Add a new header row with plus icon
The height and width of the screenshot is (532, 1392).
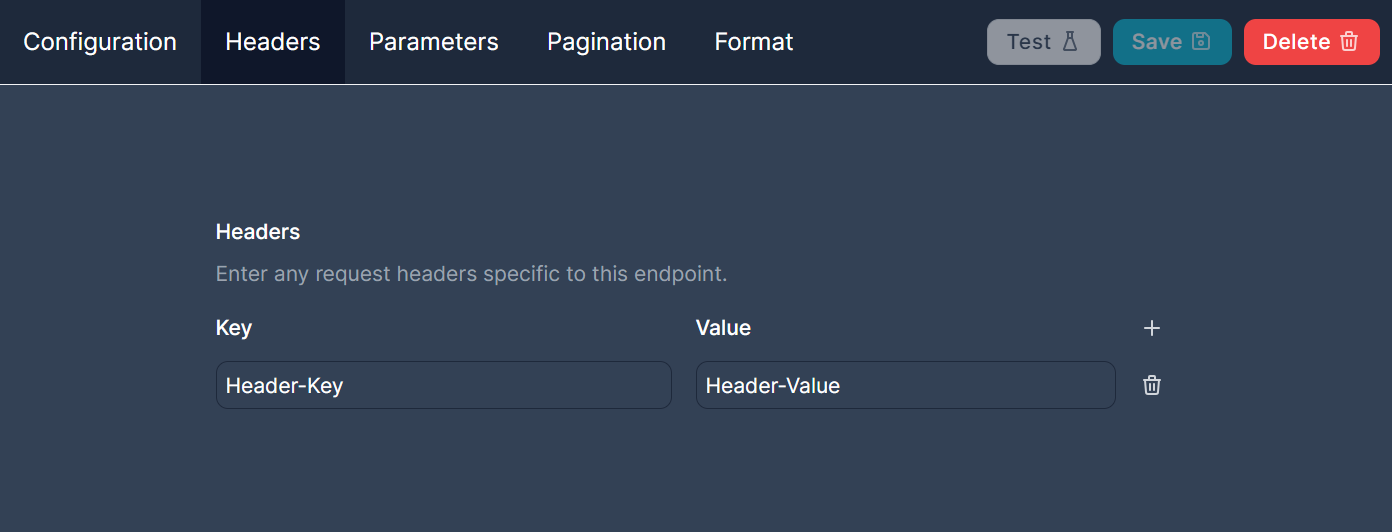pyautogui.click(x=1152, y=328)
